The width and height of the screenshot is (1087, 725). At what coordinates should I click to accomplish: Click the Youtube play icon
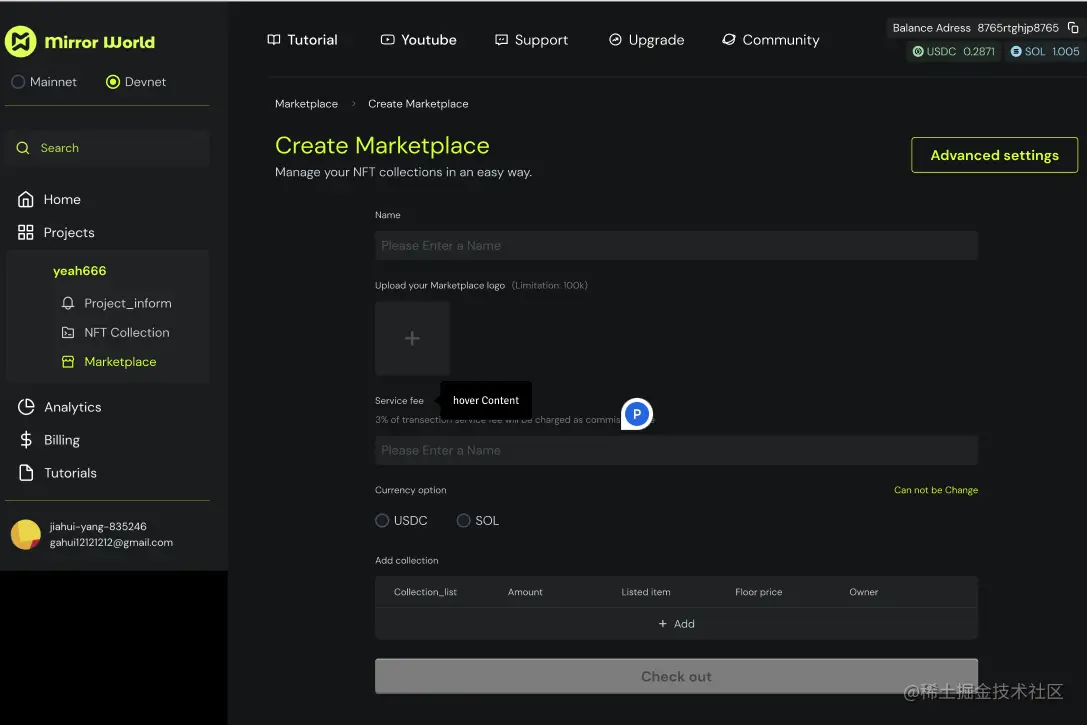pyautogui.click(x=388, y=40)
